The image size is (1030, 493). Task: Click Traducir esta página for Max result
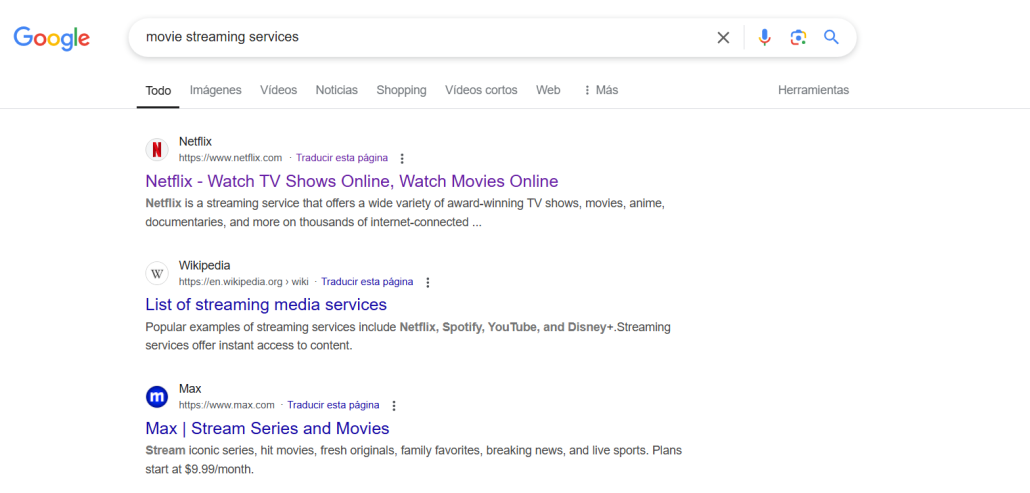pos(333,404)
